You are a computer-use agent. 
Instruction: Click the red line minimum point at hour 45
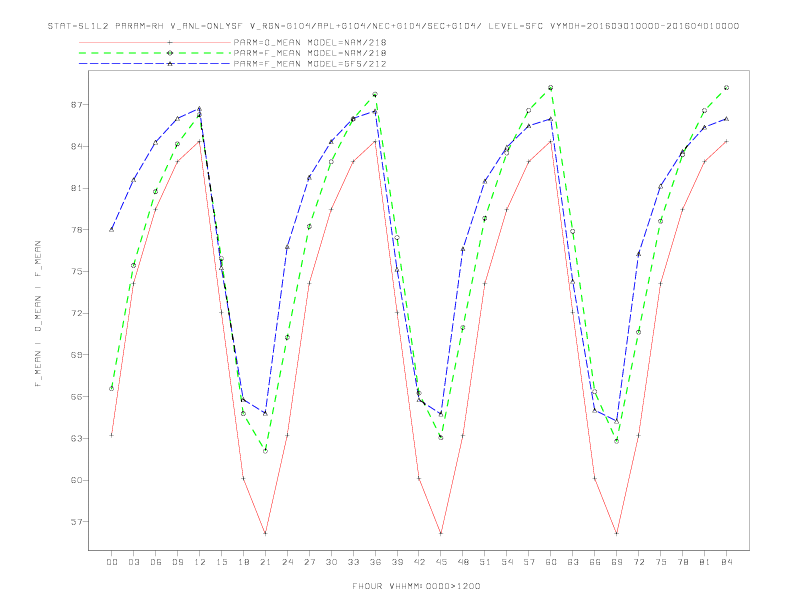point(441,533)
